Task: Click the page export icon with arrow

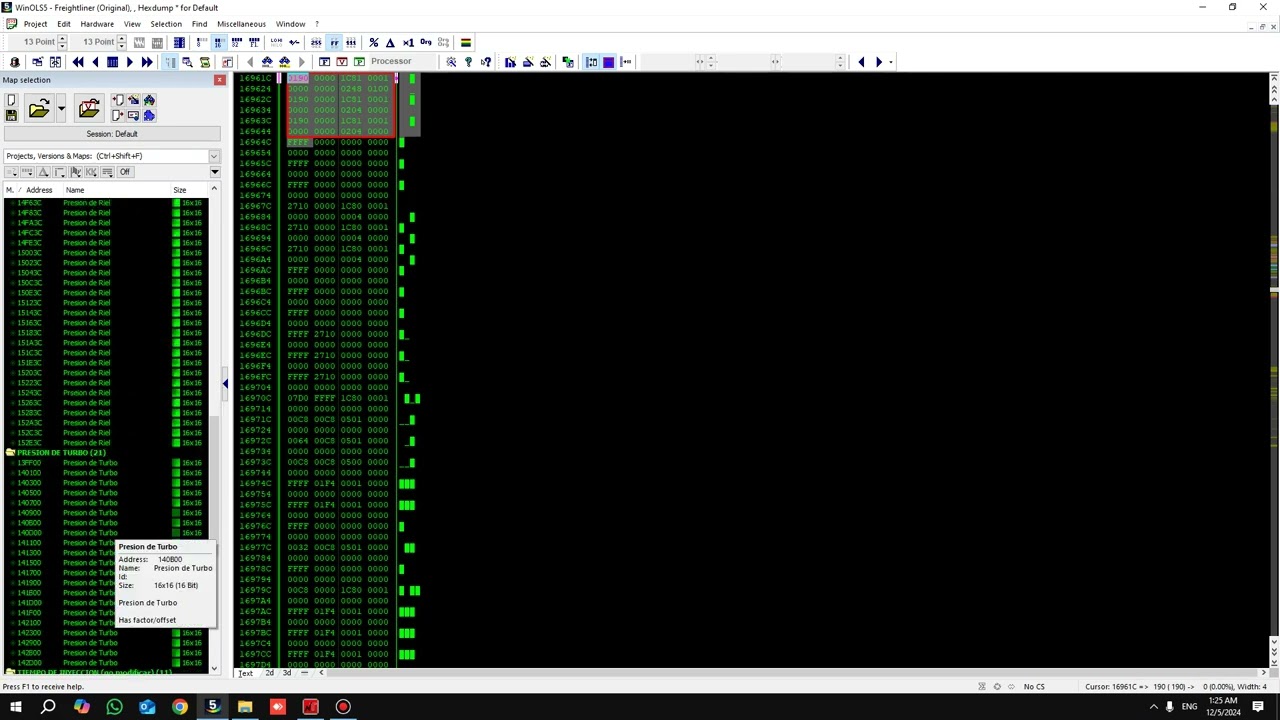Action: pyautogui.click(x=117, y=116)
